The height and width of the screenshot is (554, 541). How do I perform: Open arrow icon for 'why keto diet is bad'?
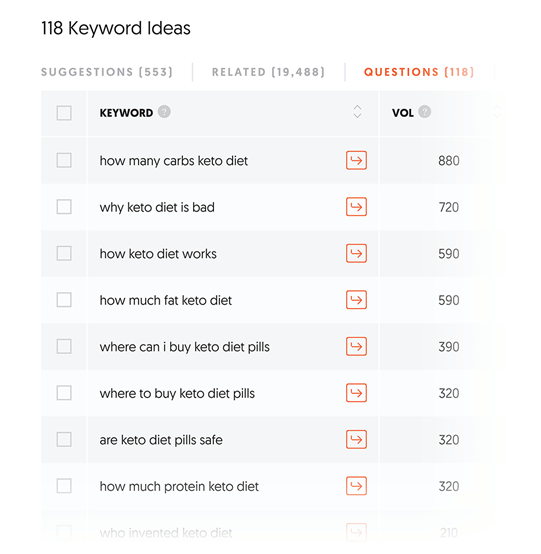[356, 207]
